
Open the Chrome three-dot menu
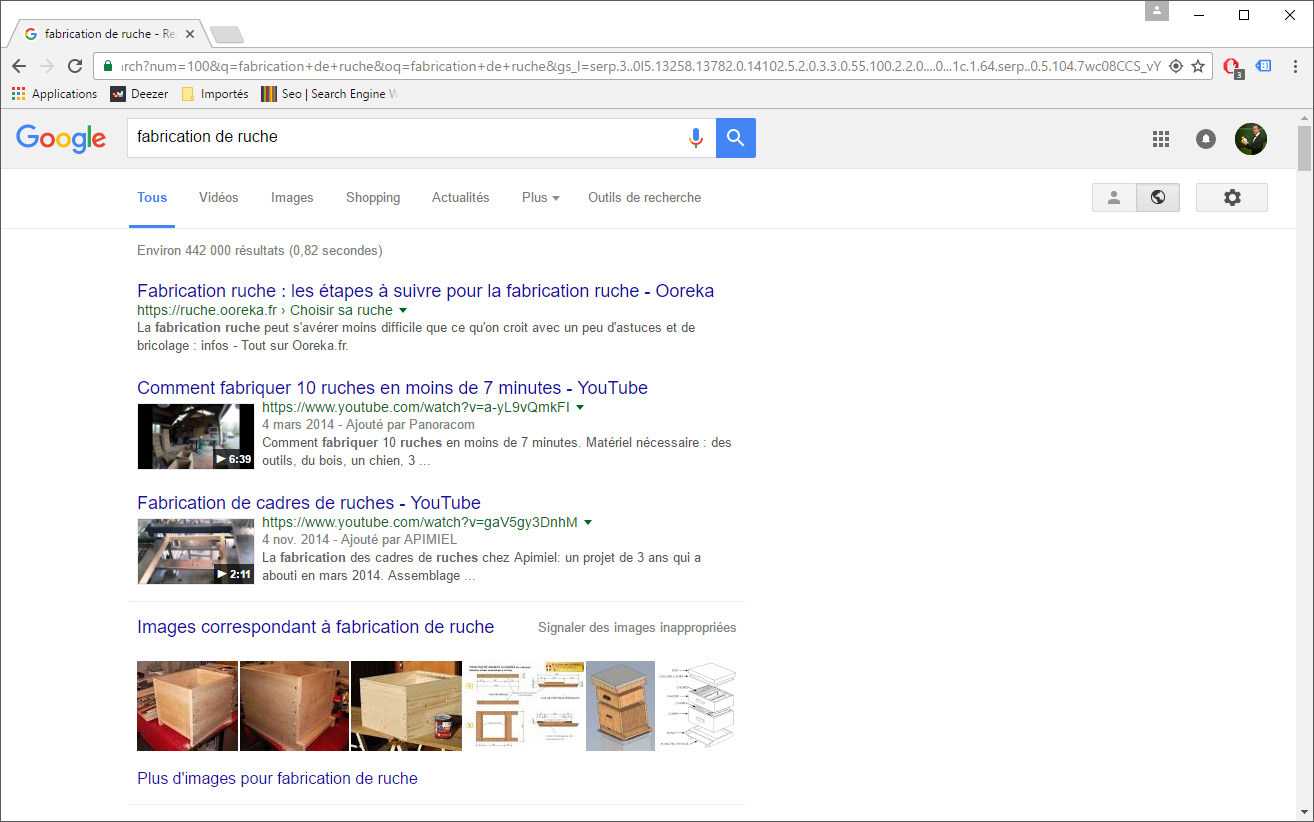point(1294,66)
